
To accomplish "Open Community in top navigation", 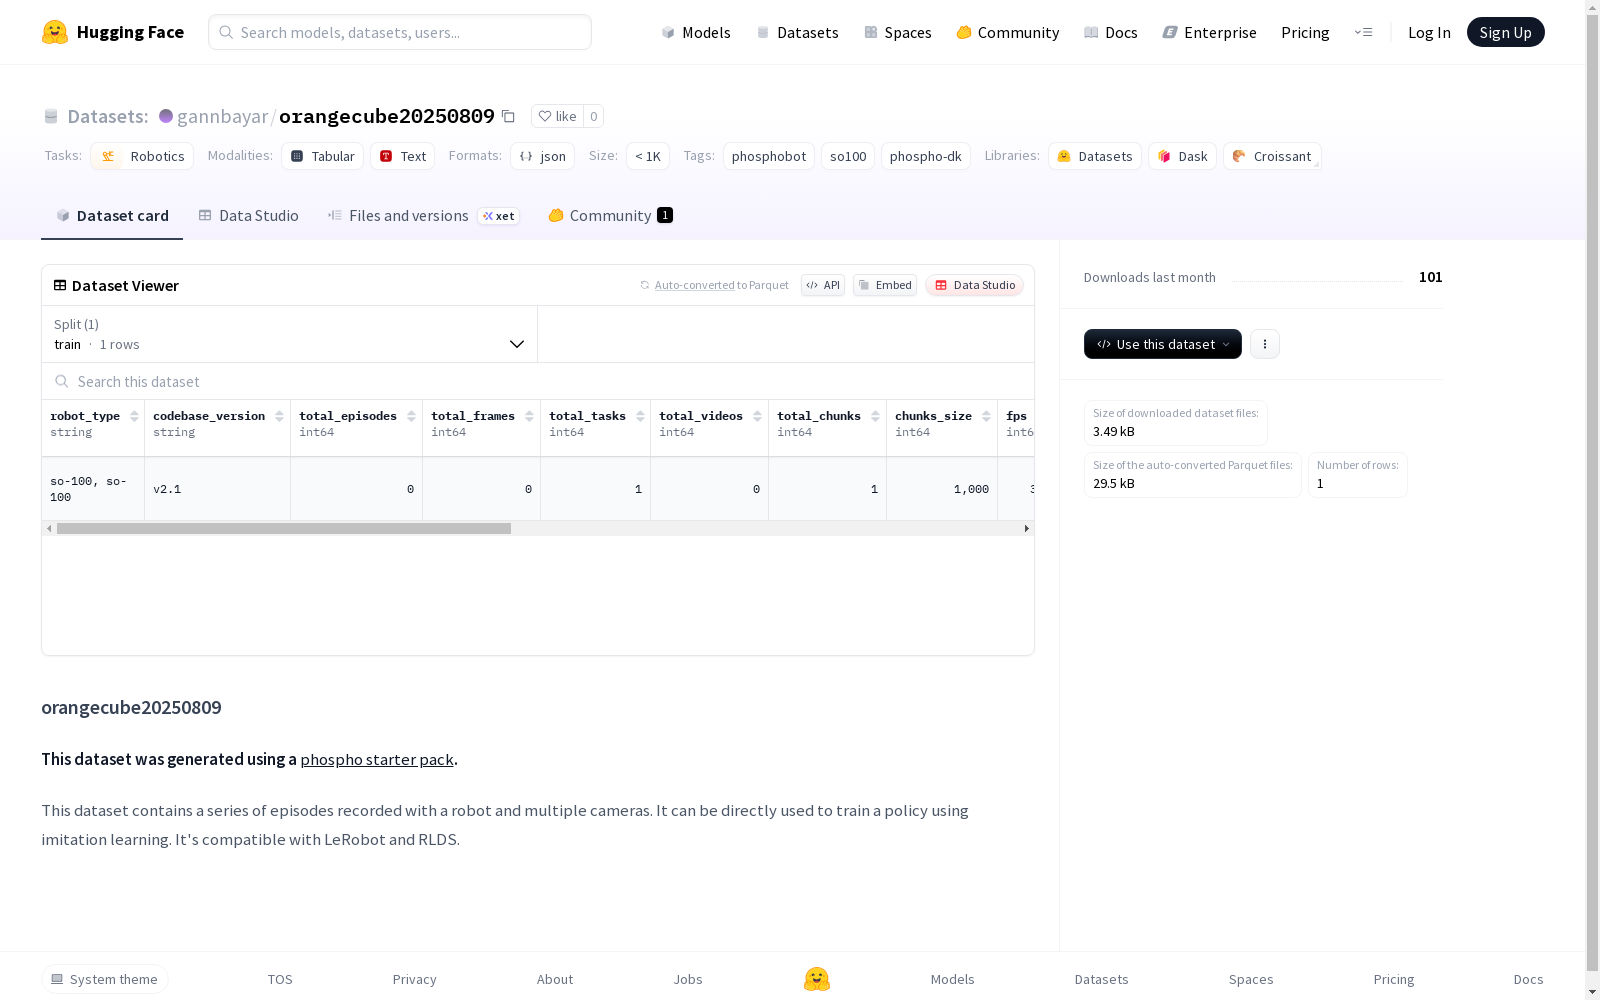I will coord(1007,32).
